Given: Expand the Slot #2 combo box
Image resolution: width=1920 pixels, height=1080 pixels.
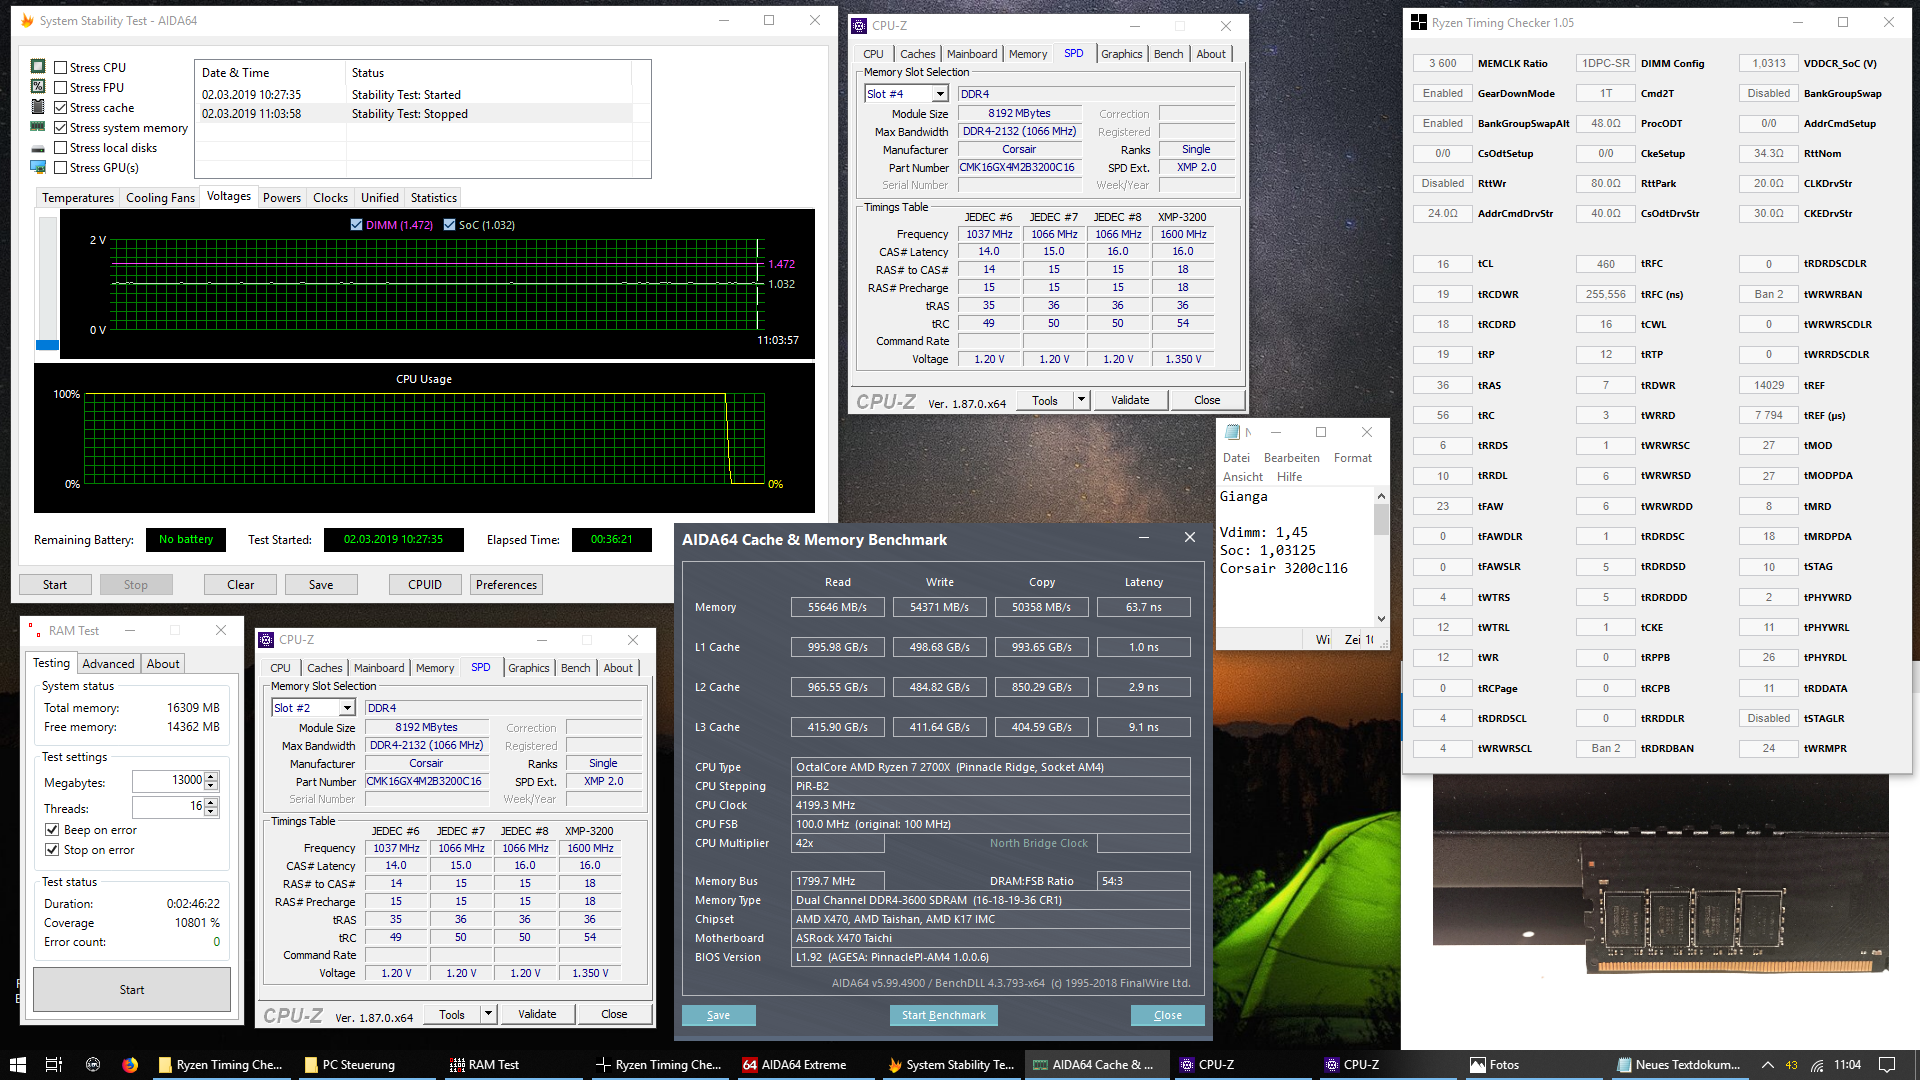Looking at the screenshot, I should click(347, 708).
